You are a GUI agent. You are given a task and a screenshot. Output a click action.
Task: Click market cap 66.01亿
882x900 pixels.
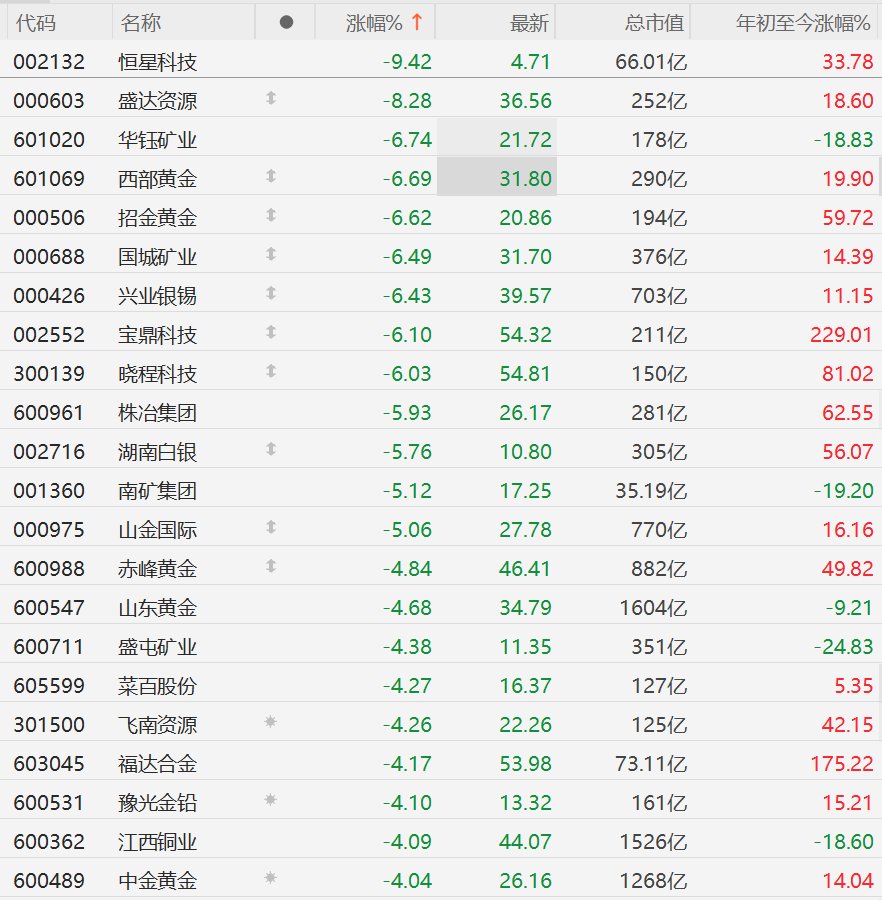coord(651,62)
